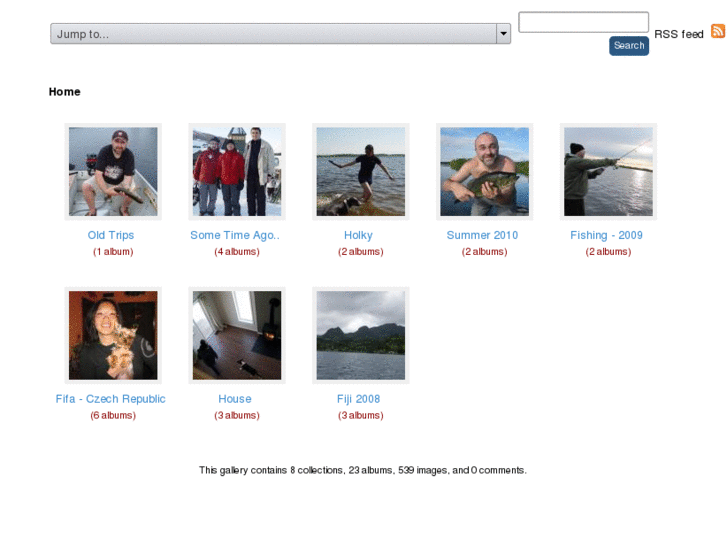This screenshot has width=727, height=545.
Task: Click the Summer 2010 thumbnail image
Action: (x=485, y=172)
